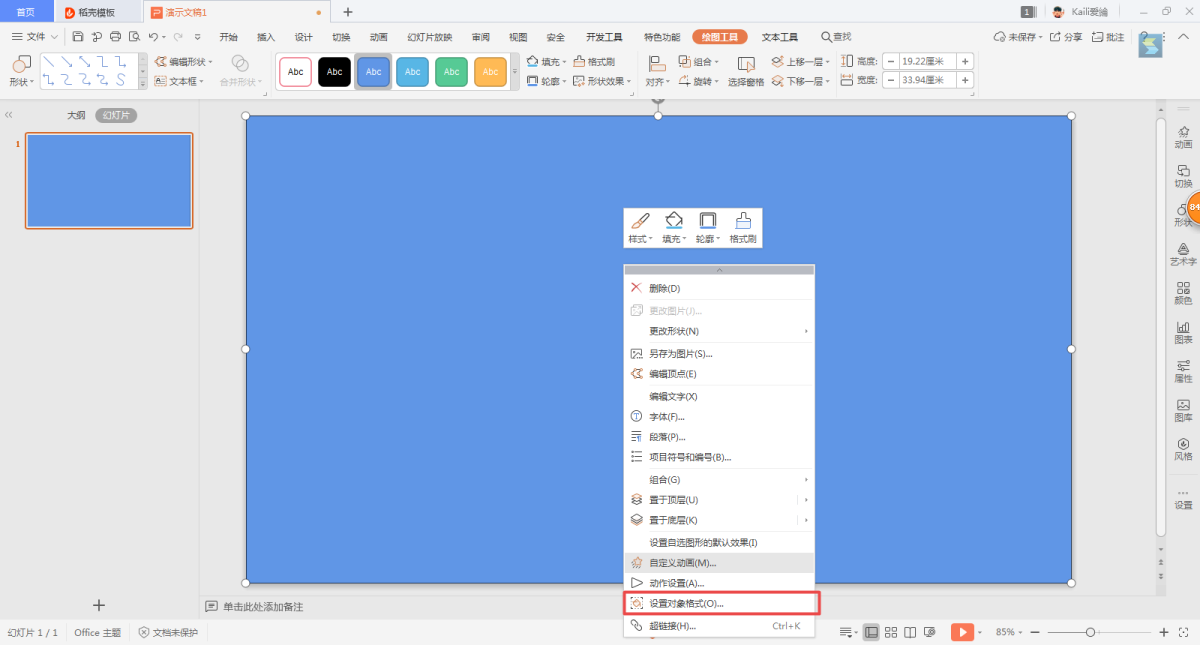The width and height of the screenshot is (1200, 645).
Task: Click the undo arrow icon
Action: pos(153,37)
